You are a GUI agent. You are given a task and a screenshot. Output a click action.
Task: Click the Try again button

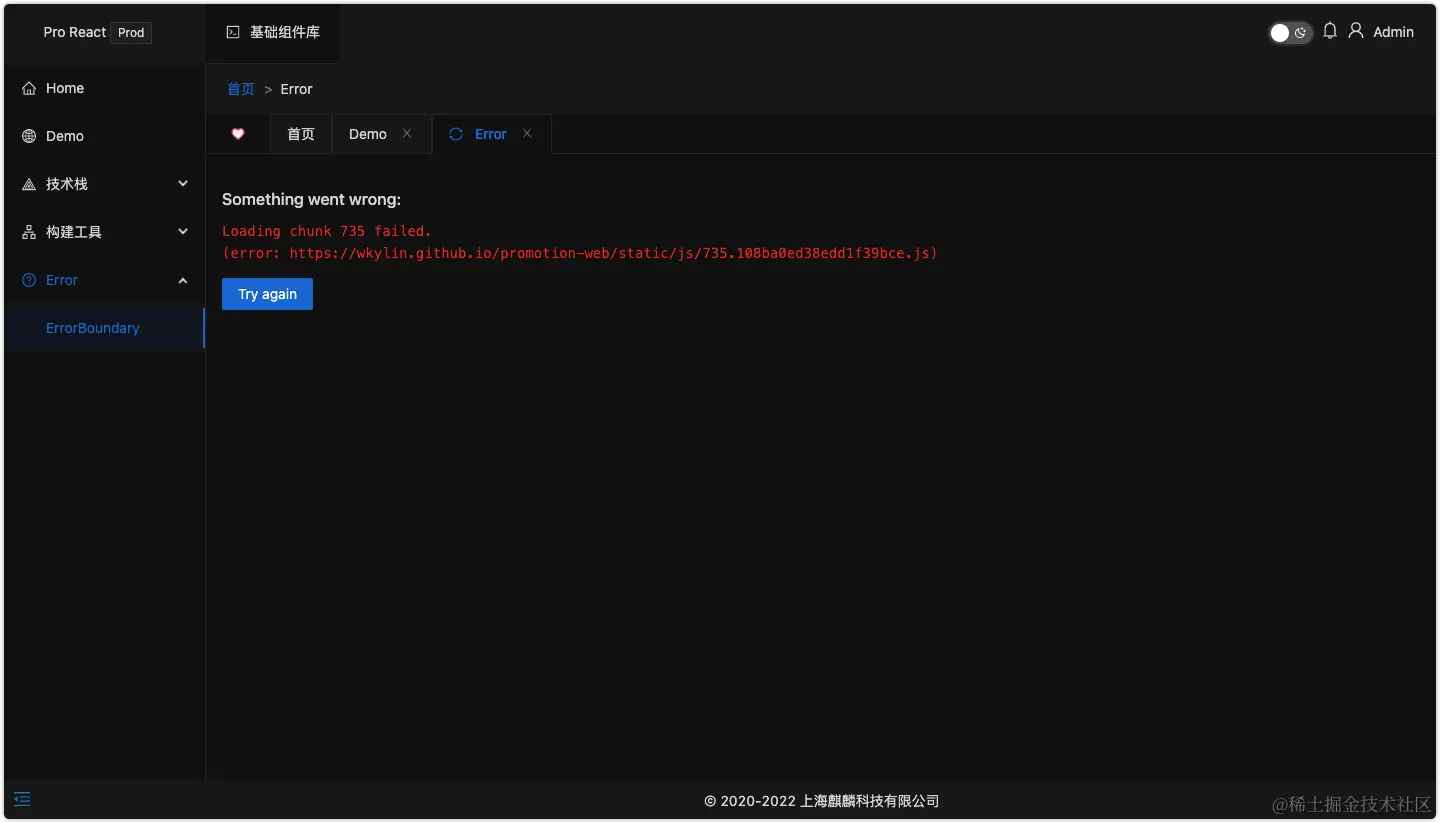[267, 294]
